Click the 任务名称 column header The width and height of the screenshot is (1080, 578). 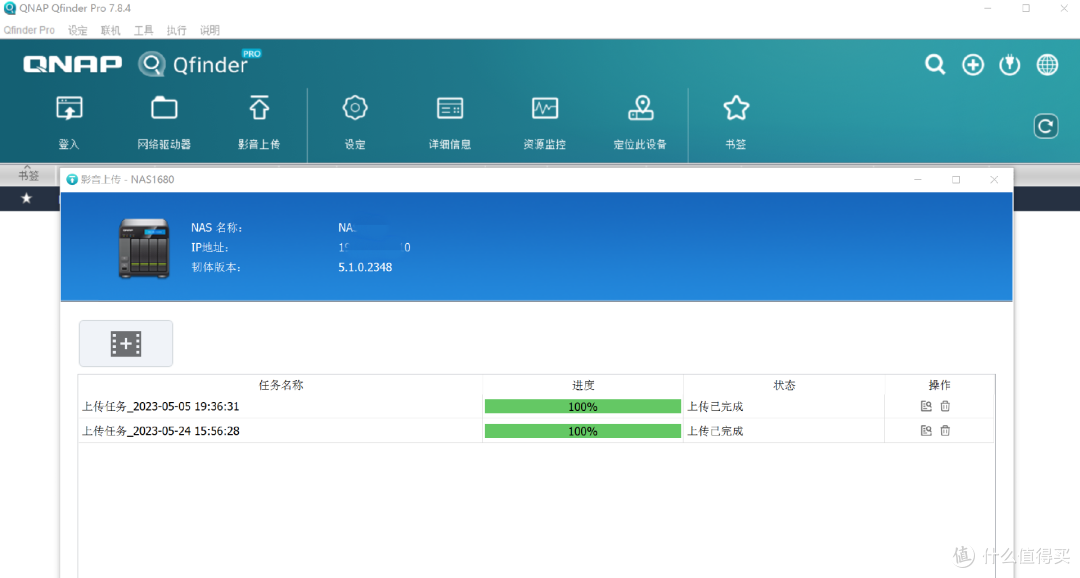[x=280, y=385]
